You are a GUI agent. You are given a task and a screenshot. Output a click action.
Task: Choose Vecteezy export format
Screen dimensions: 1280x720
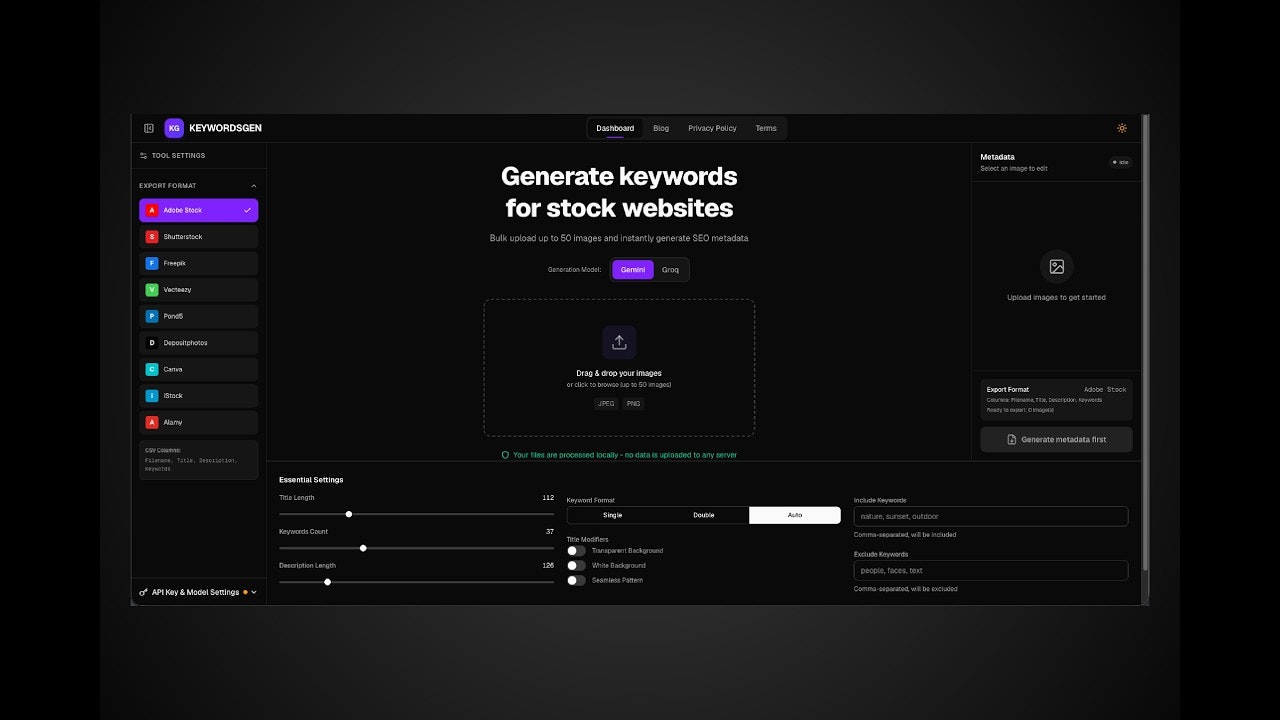[x=198, y=290]
